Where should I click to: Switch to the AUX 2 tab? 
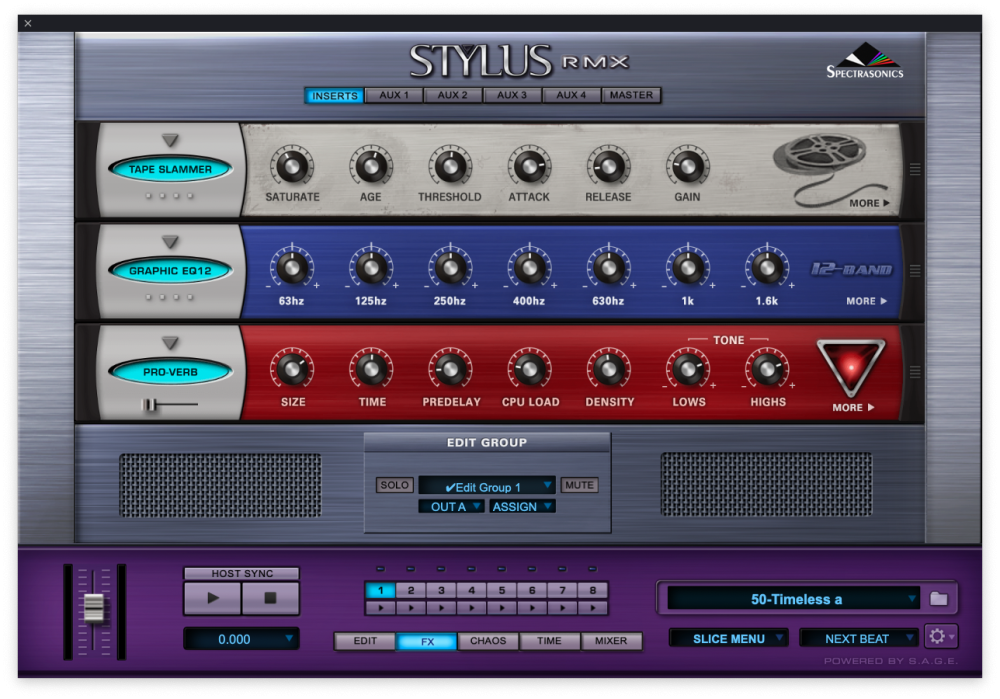[x=452, y=95]
